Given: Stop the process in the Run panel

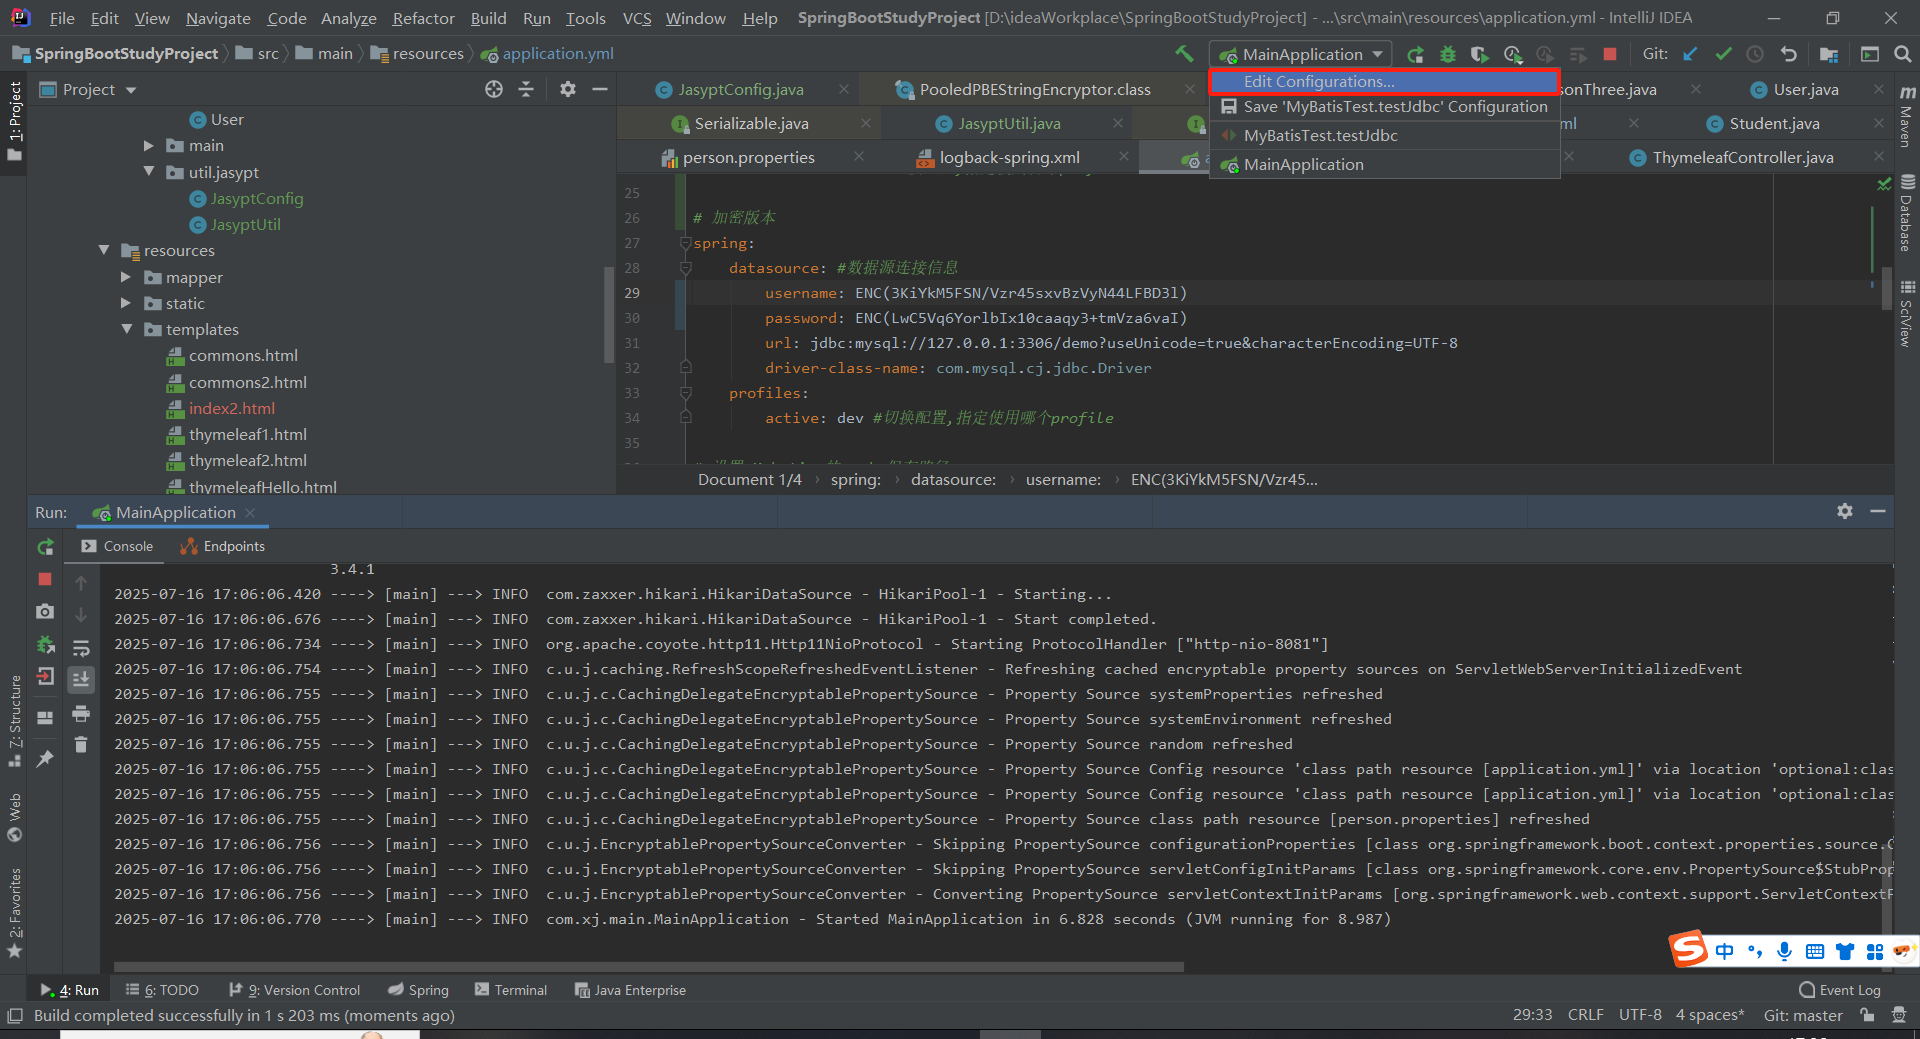Looking at the screenshot, I should [x=45, y=579].
